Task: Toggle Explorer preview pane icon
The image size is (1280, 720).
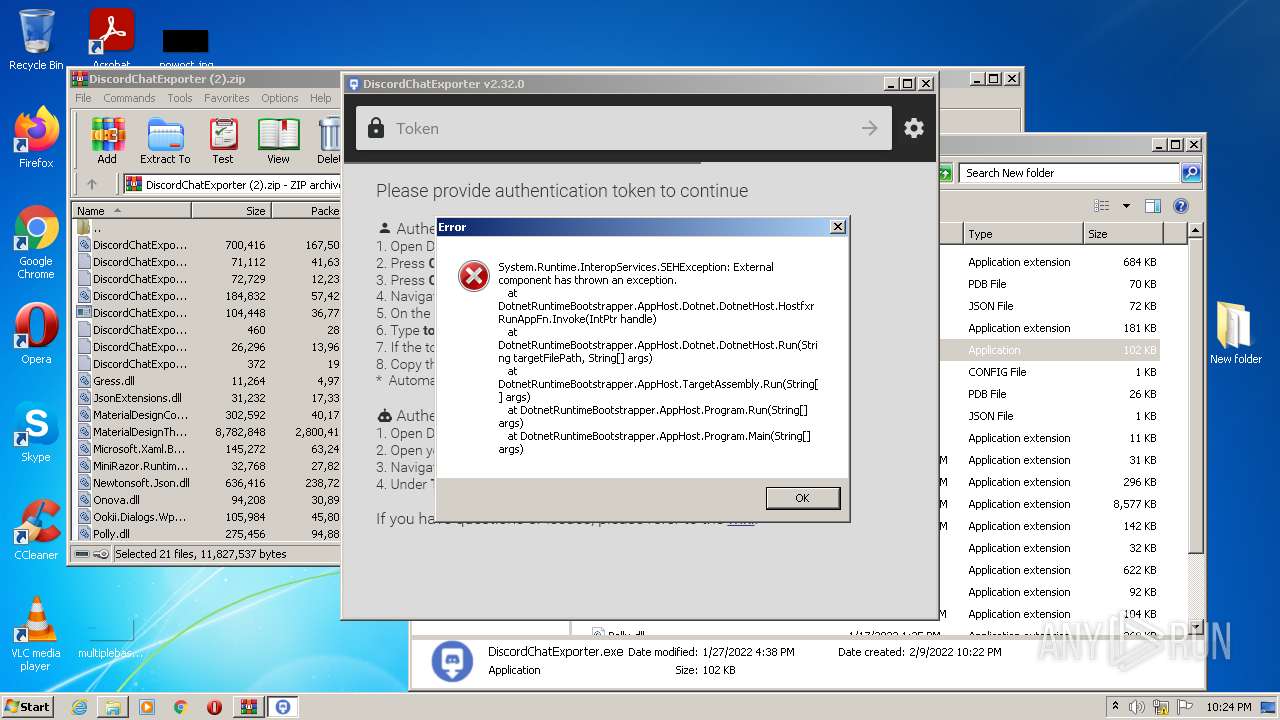Action: tap(1152, 206)
